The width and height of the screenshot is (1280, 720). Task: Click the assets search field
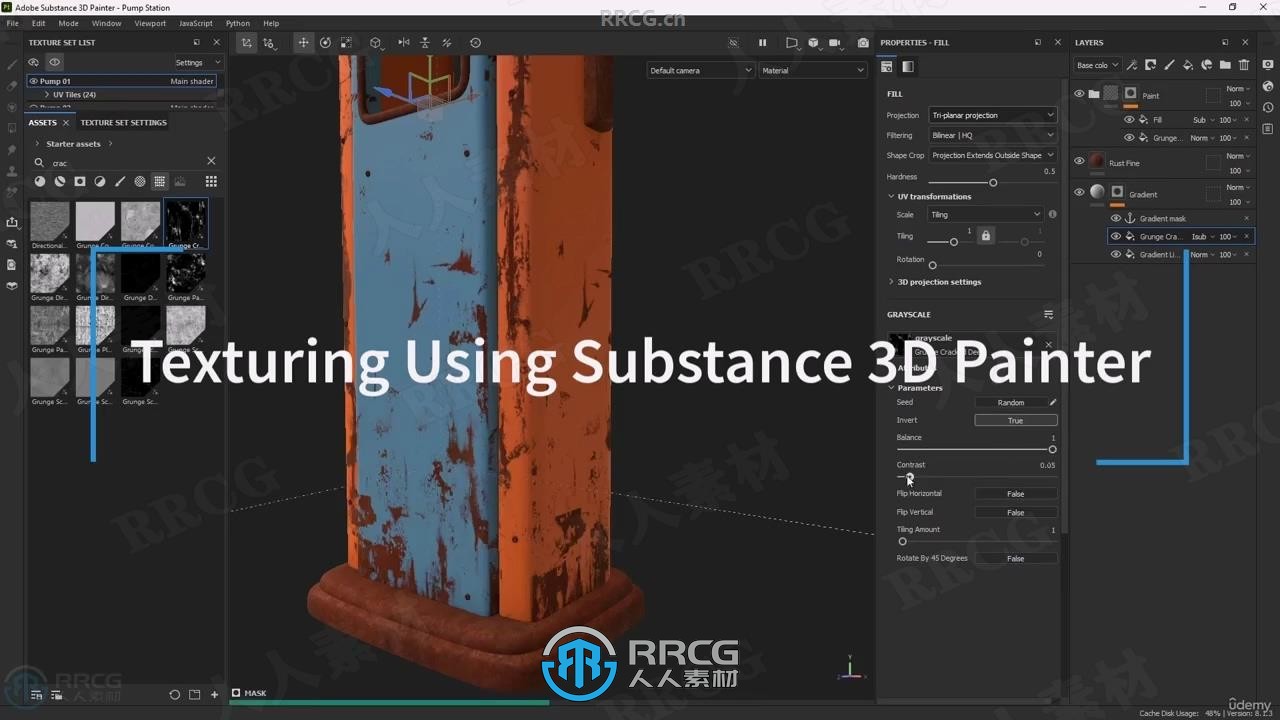125,162
